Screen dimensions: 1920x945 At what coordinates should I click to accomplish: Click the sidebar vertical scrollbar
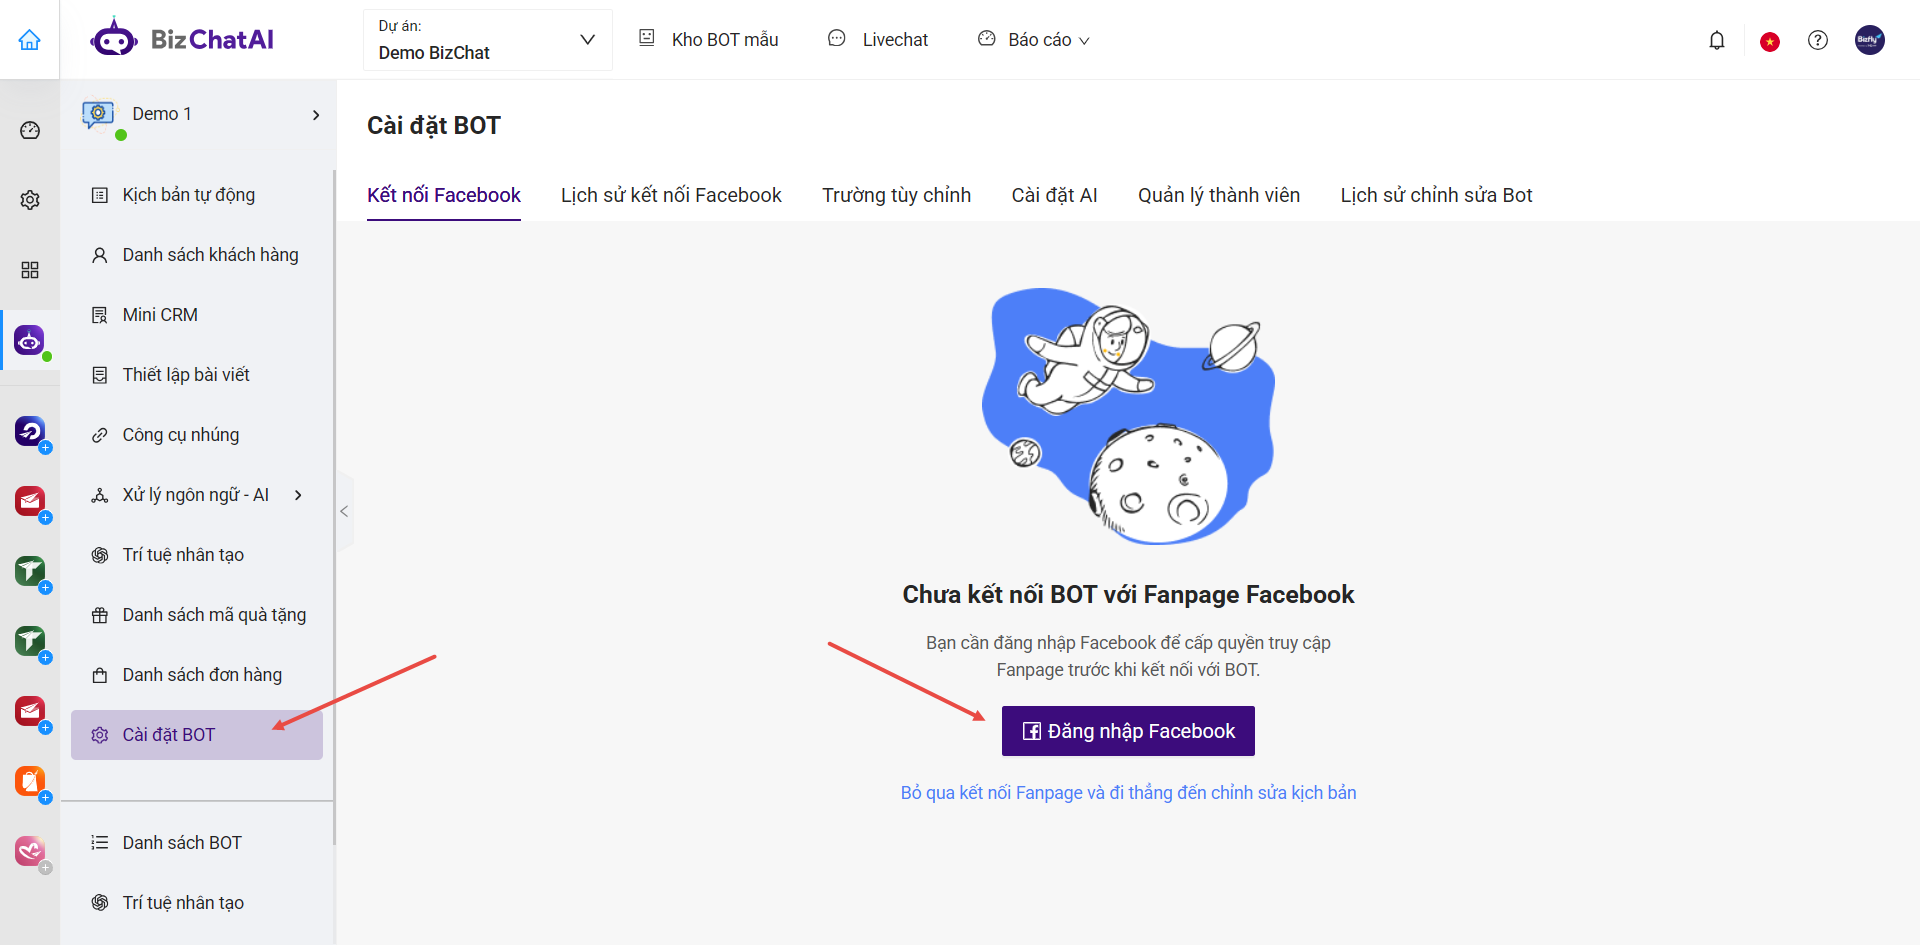click(x=334, y=507)
